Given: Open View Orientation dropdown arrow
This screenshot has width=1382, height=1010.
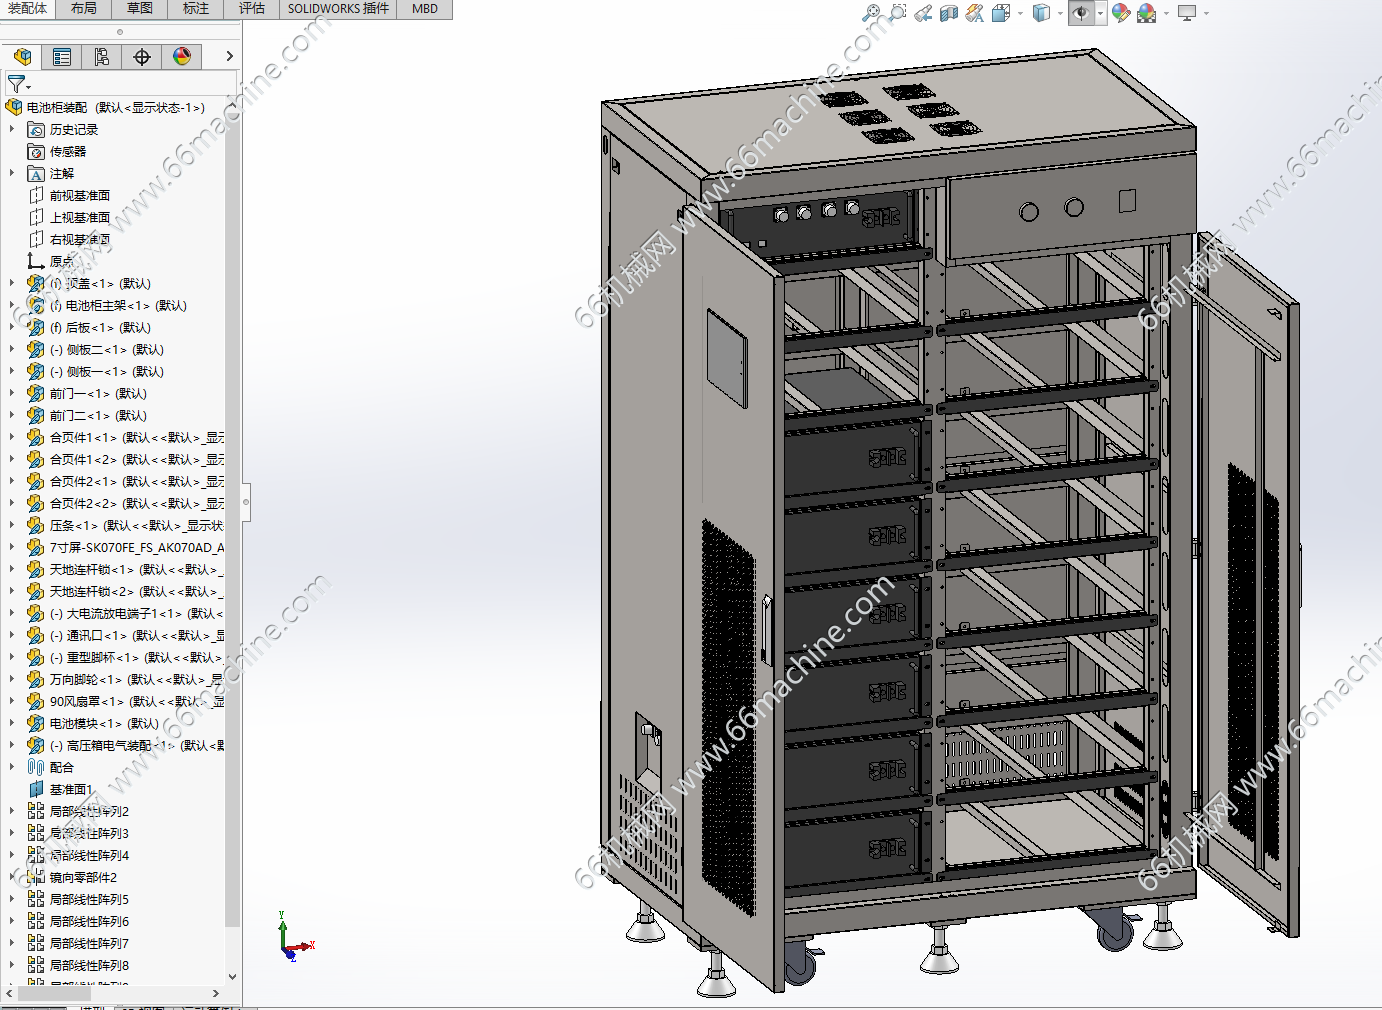Looking at the screenshot, I should (x=1020, y=14).
